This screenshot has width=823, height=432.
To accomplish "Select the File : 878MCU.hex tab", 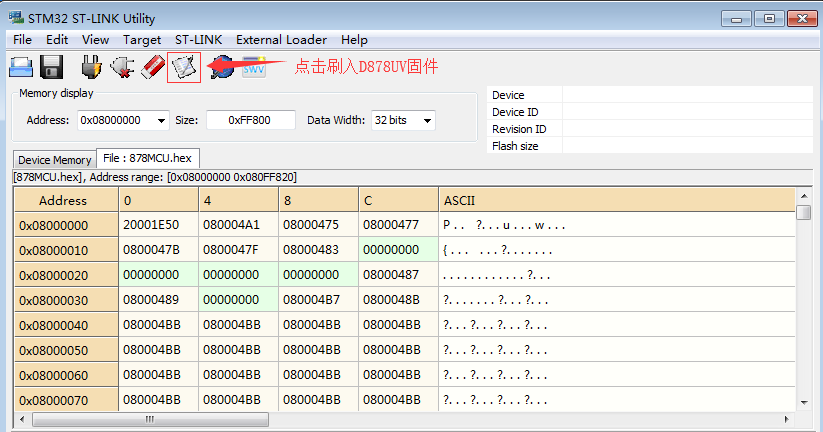I will (x=147, y=158).
